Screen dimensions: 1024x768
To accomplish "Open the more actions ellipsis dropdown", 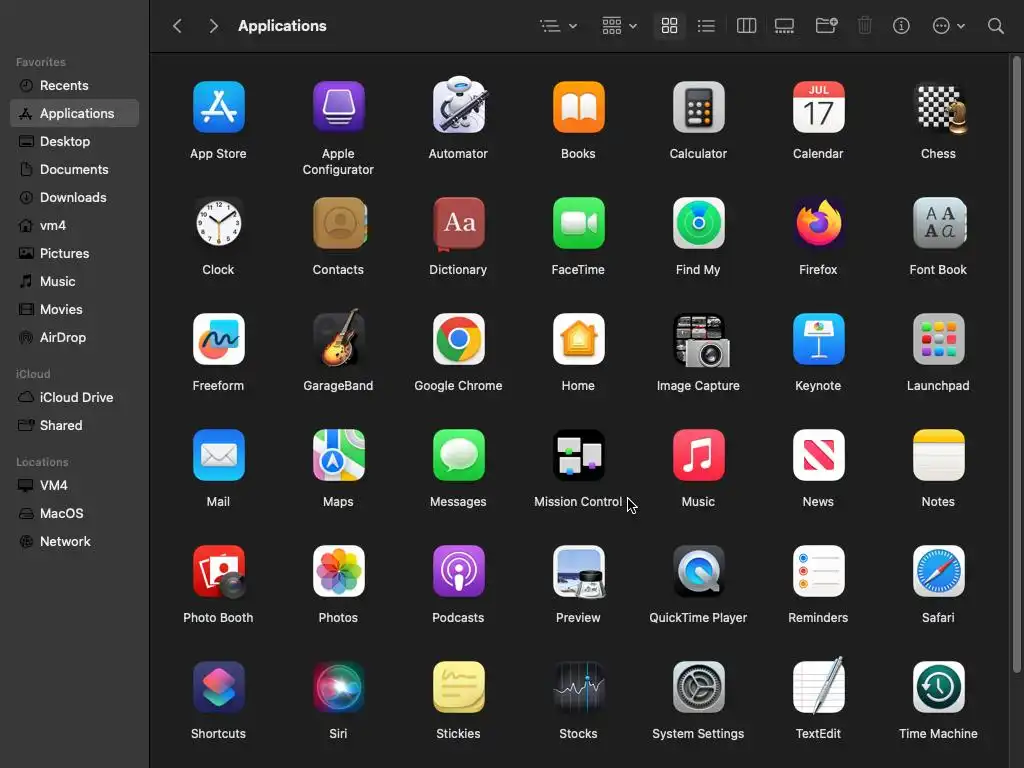I will pyautogui.click(x=948, y=26).
